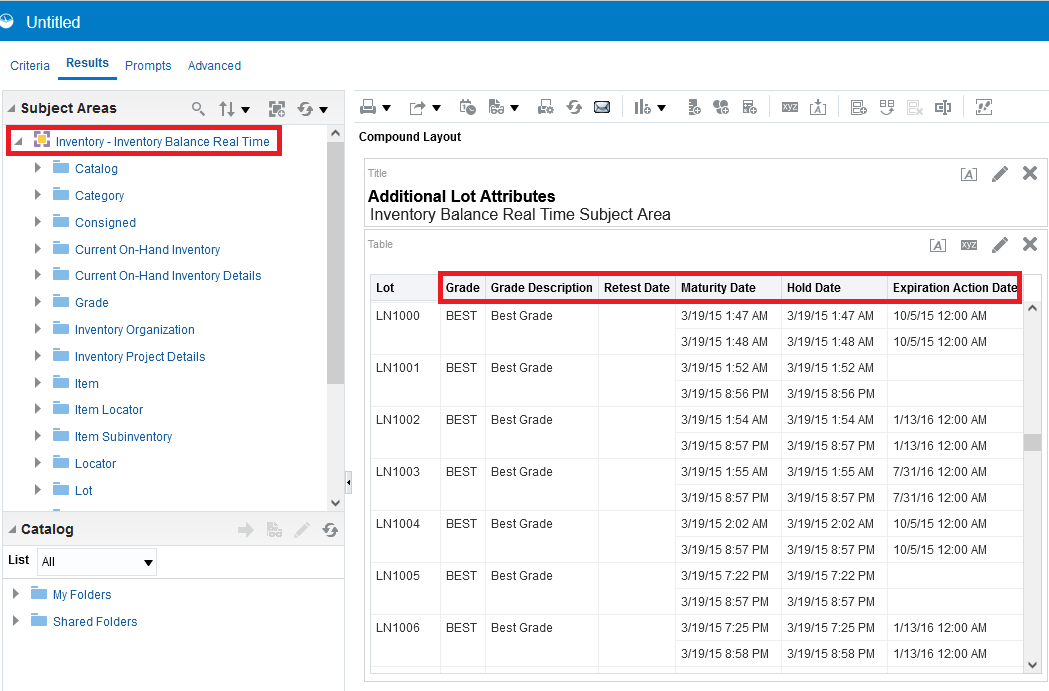The height and width of the screenshot is (691, 1049).
Task: Collapse the Subject Areas panel
Action: click(11, 108)
